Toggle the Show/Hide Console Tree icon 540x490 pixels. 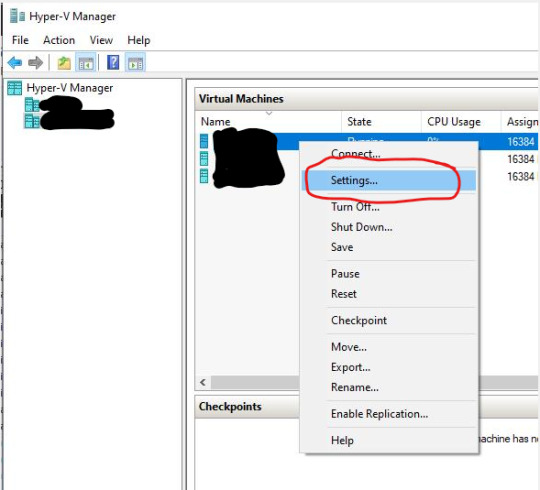coord(86,63)
